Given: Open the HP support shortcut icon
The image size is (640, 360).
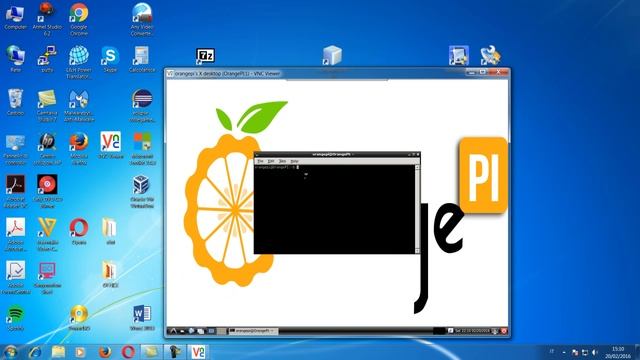Looking at the screenshot, I should (x=47, y=149).
